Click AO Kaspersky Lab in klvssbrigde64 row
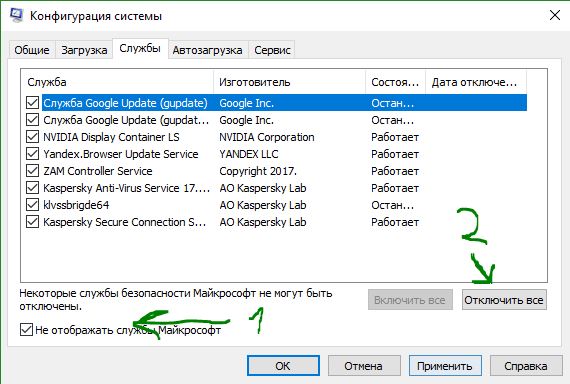 [x=263, y=205]
